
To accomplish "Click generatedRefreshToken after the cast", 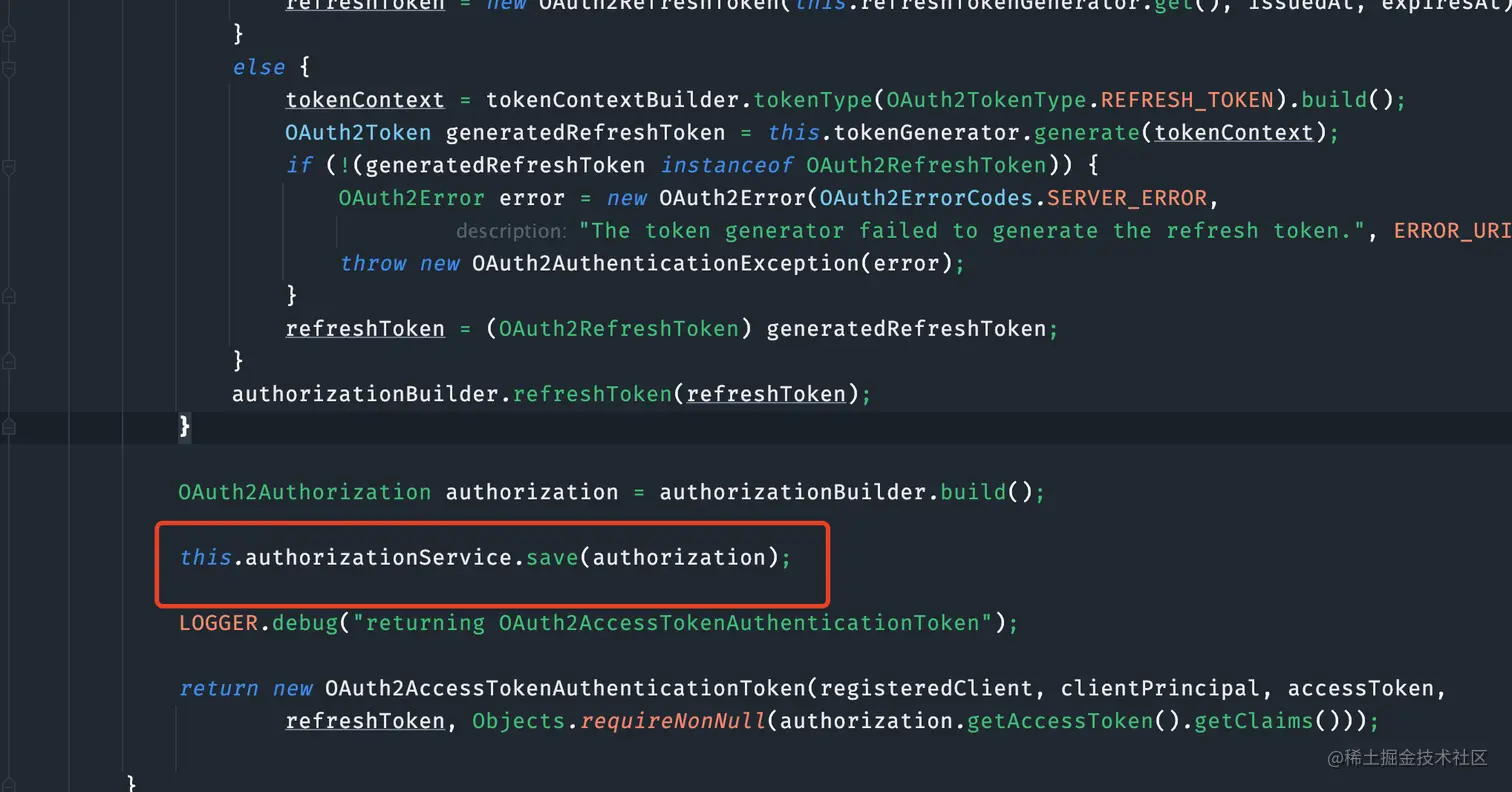I will coord(906,328).
